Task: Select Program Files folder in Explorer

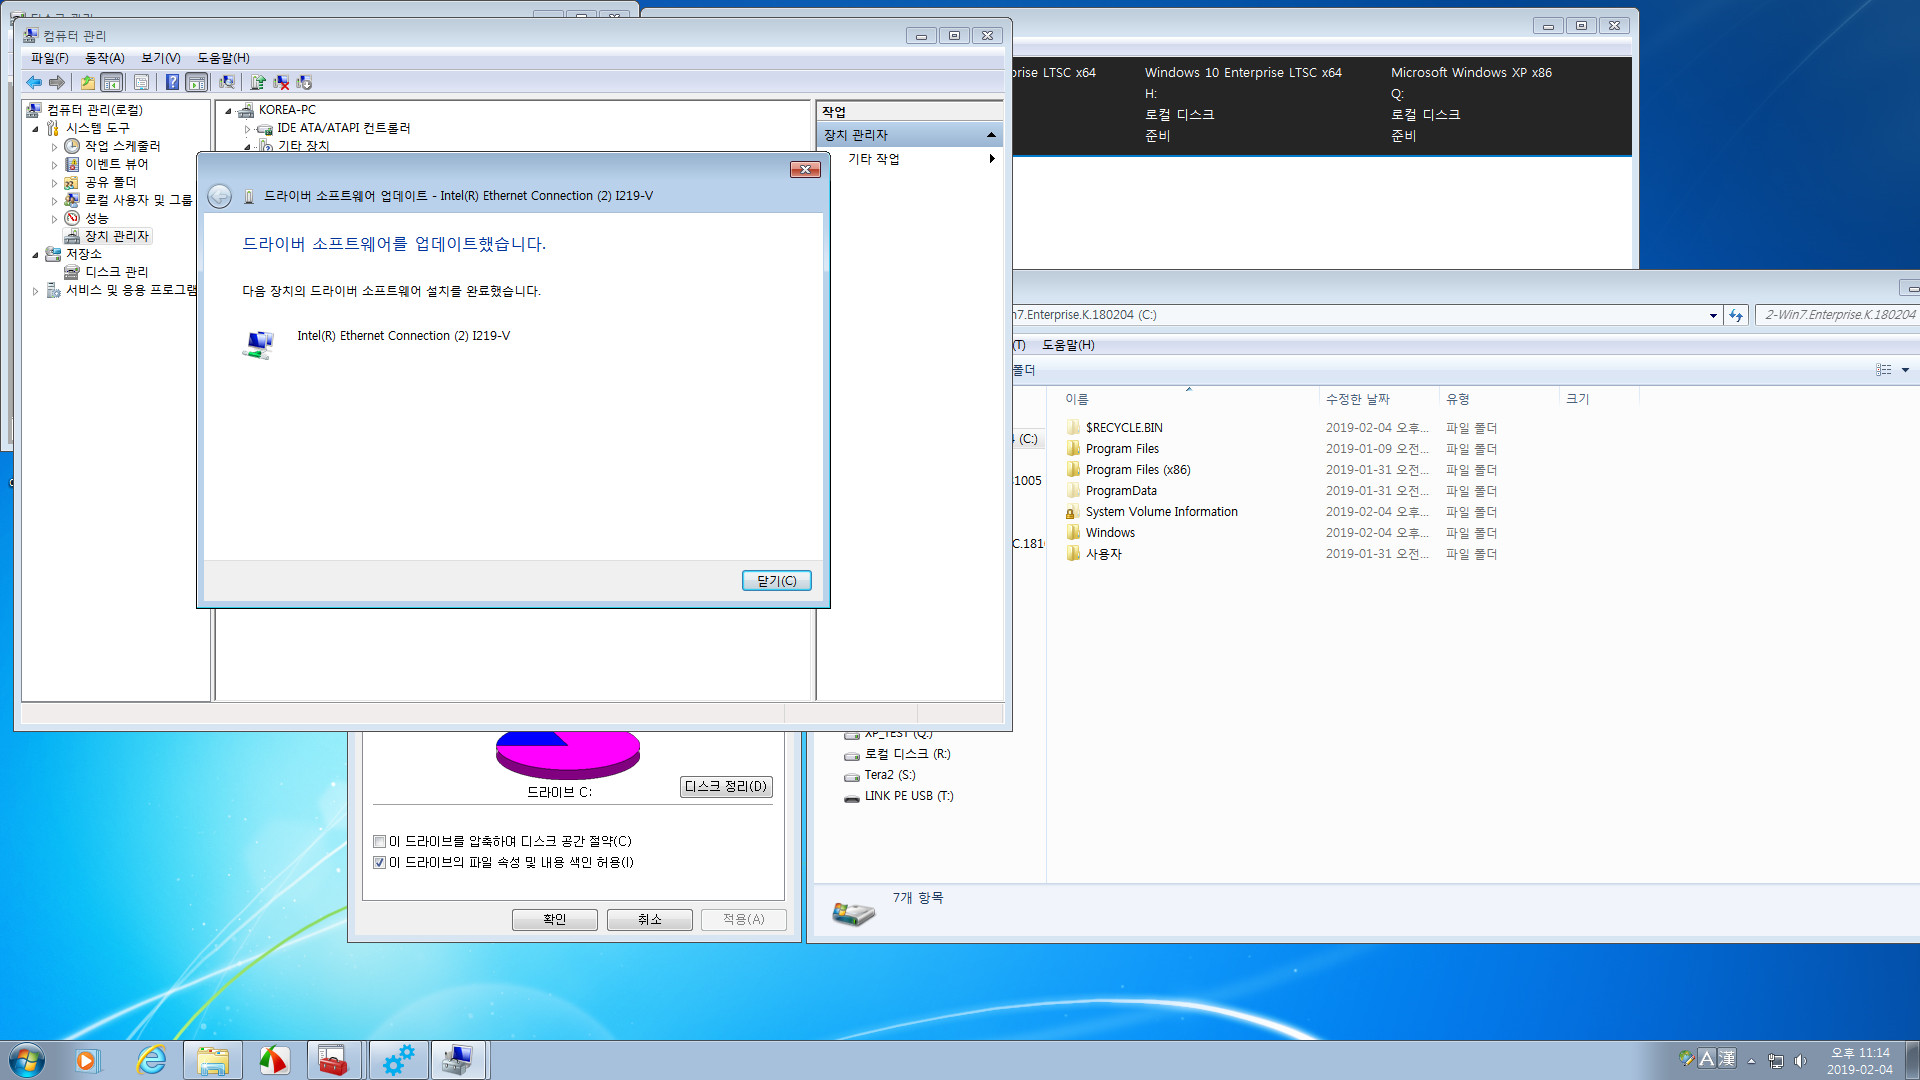Action: point(1122,449)
